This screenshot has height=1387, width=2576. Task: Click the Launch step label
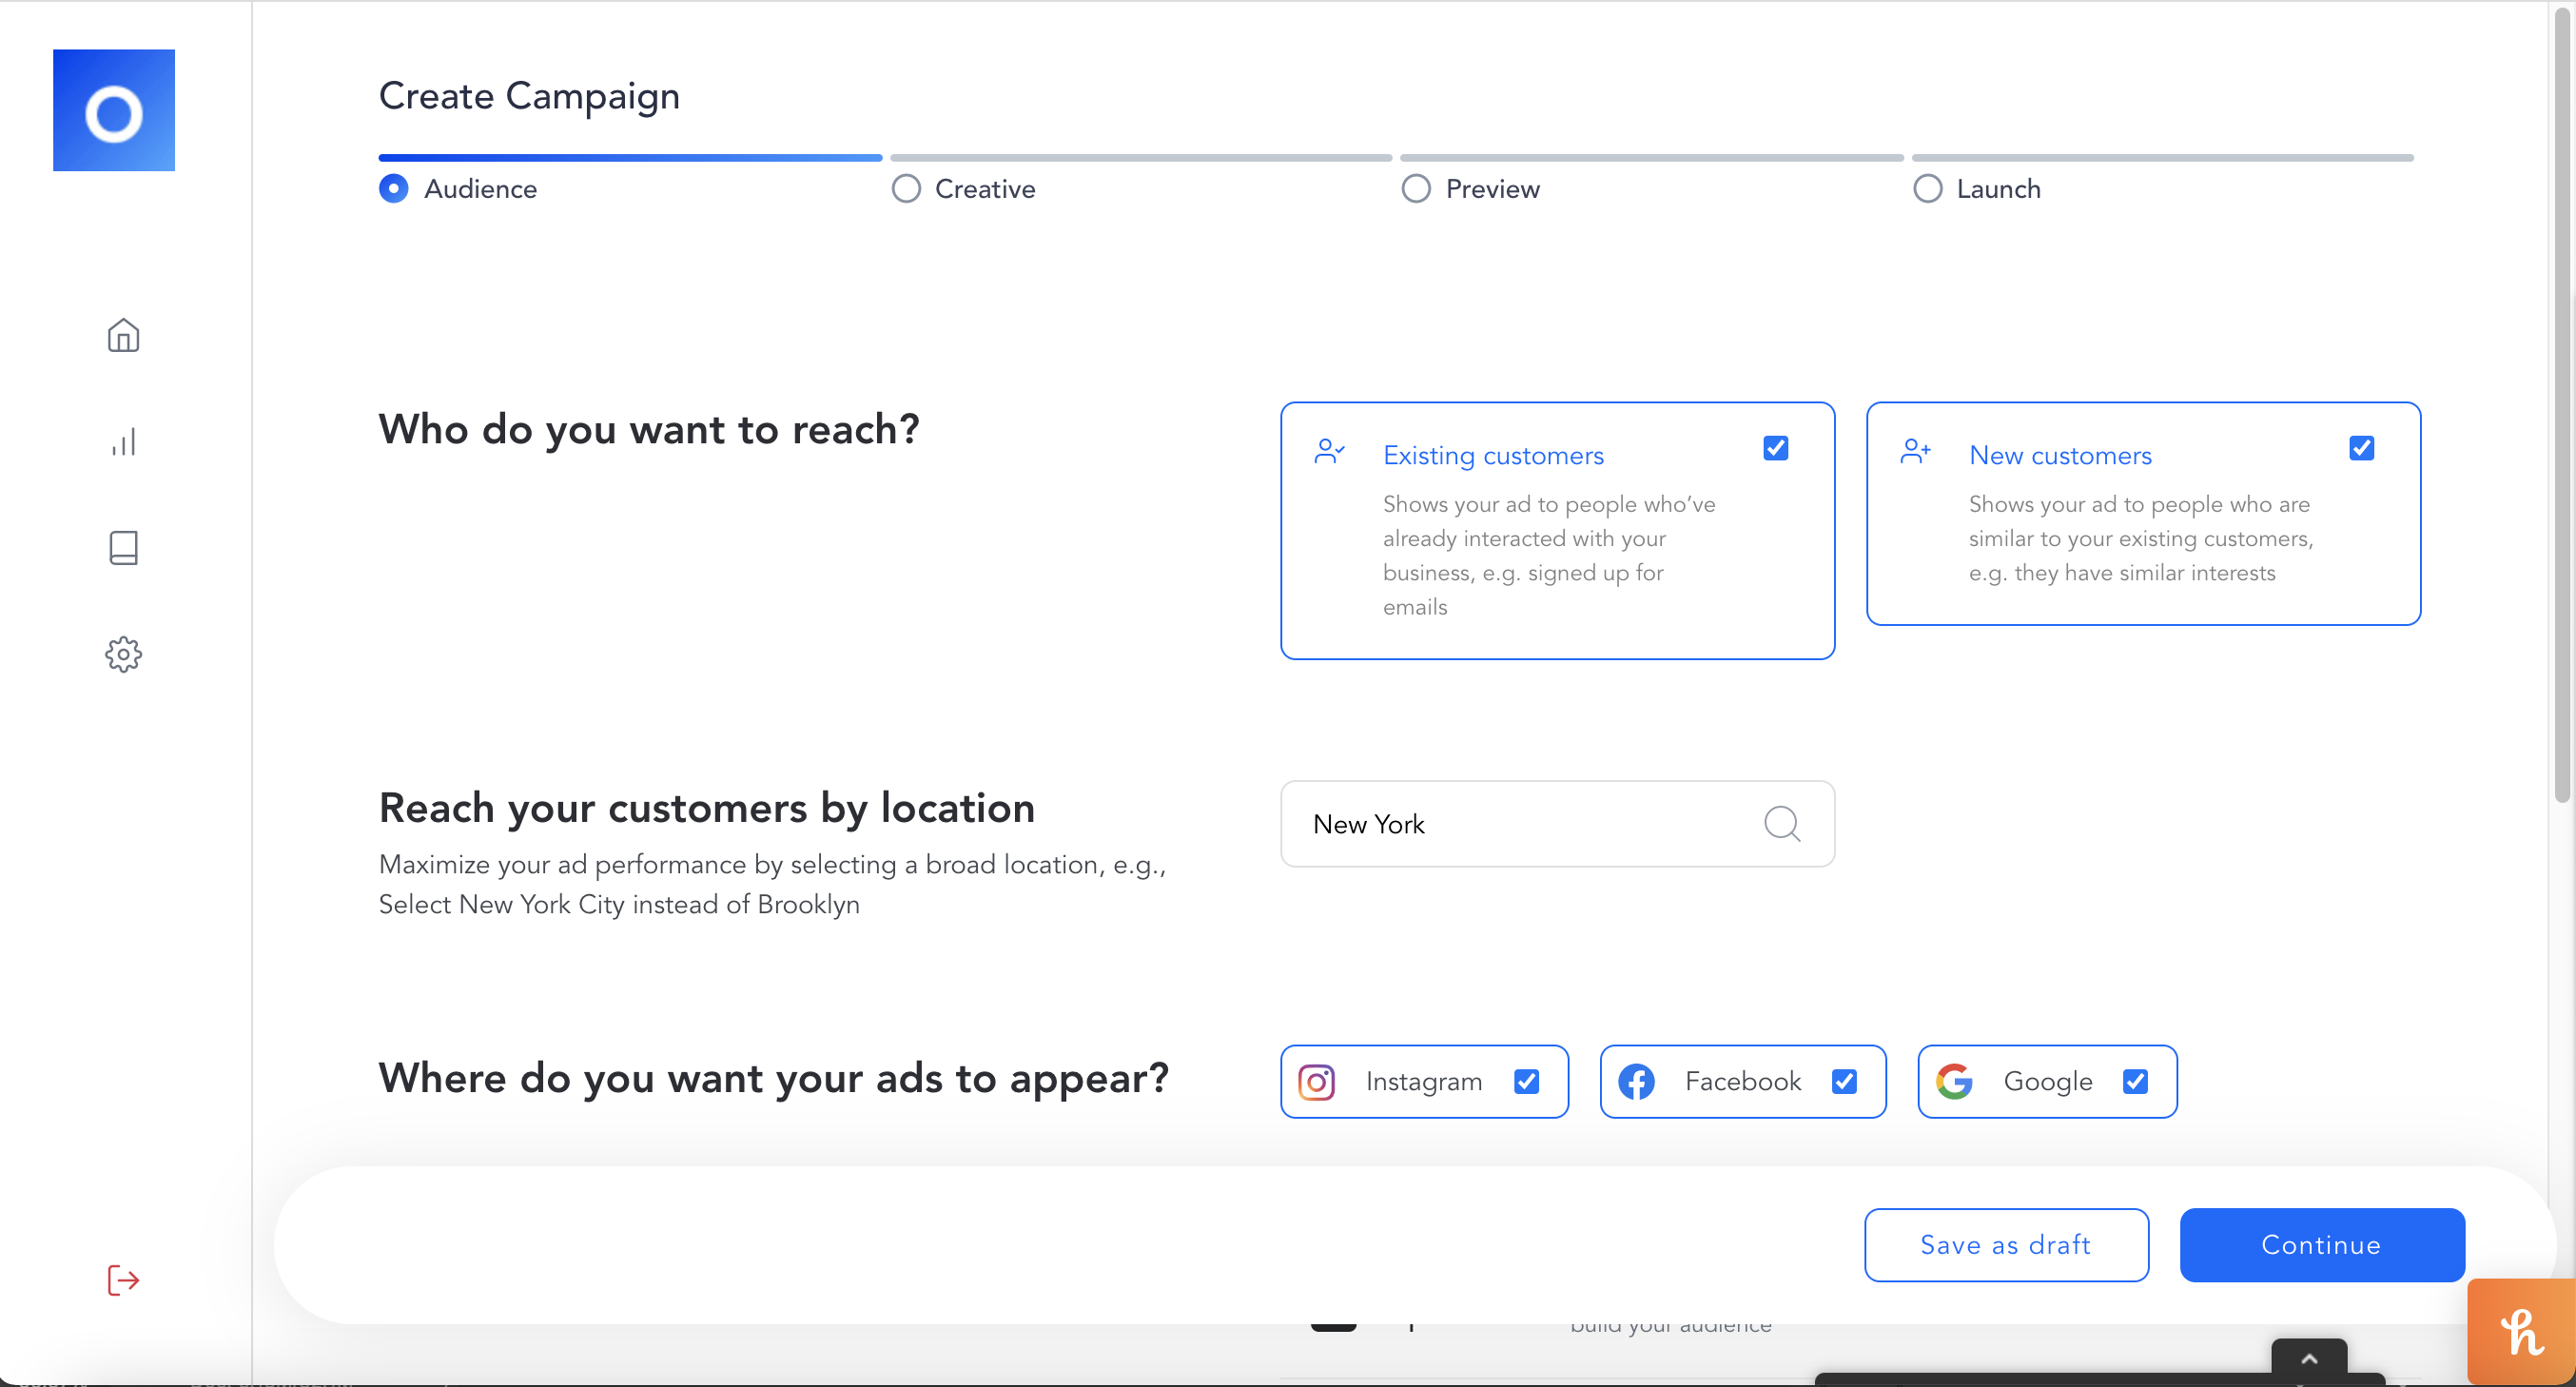1998,189
